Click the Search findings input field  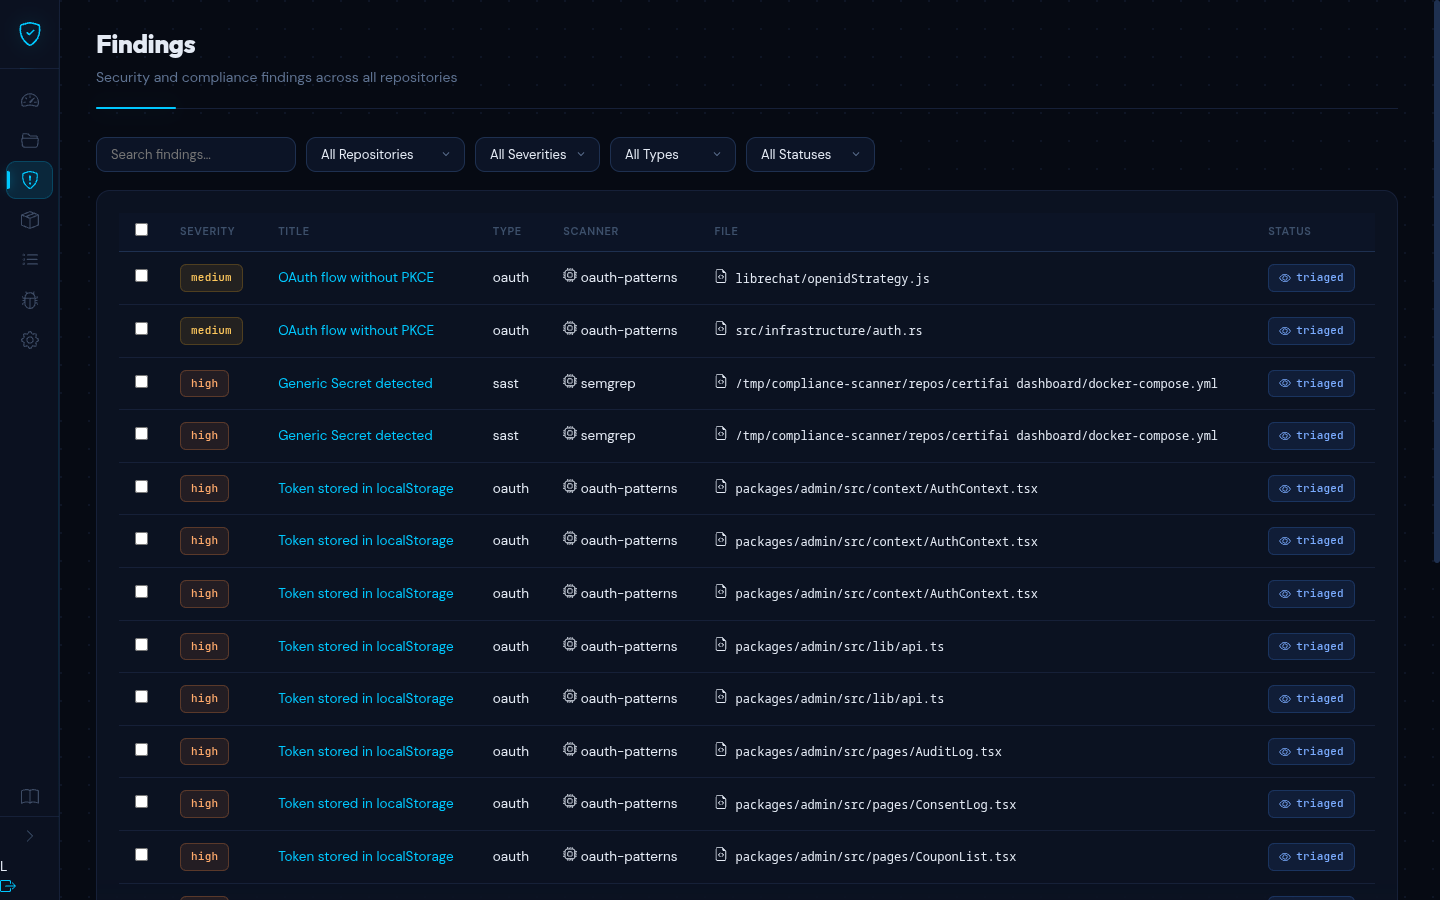pos(196,155)
